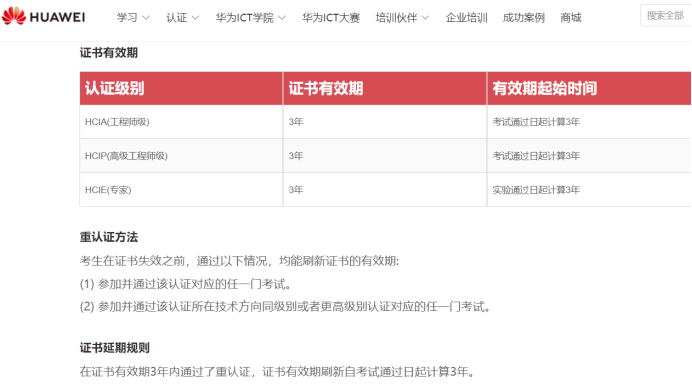
Task: Expand the 培训伙伴 dropdown chevron
Action: (x=425, y=18)
